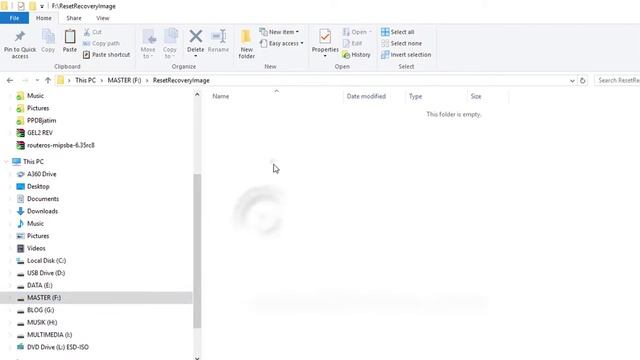Switch to the Share ribbon tab
Image resolution: width=640 pixels, height=360 pixels.
pyautogui.click(x=74, y=18)
